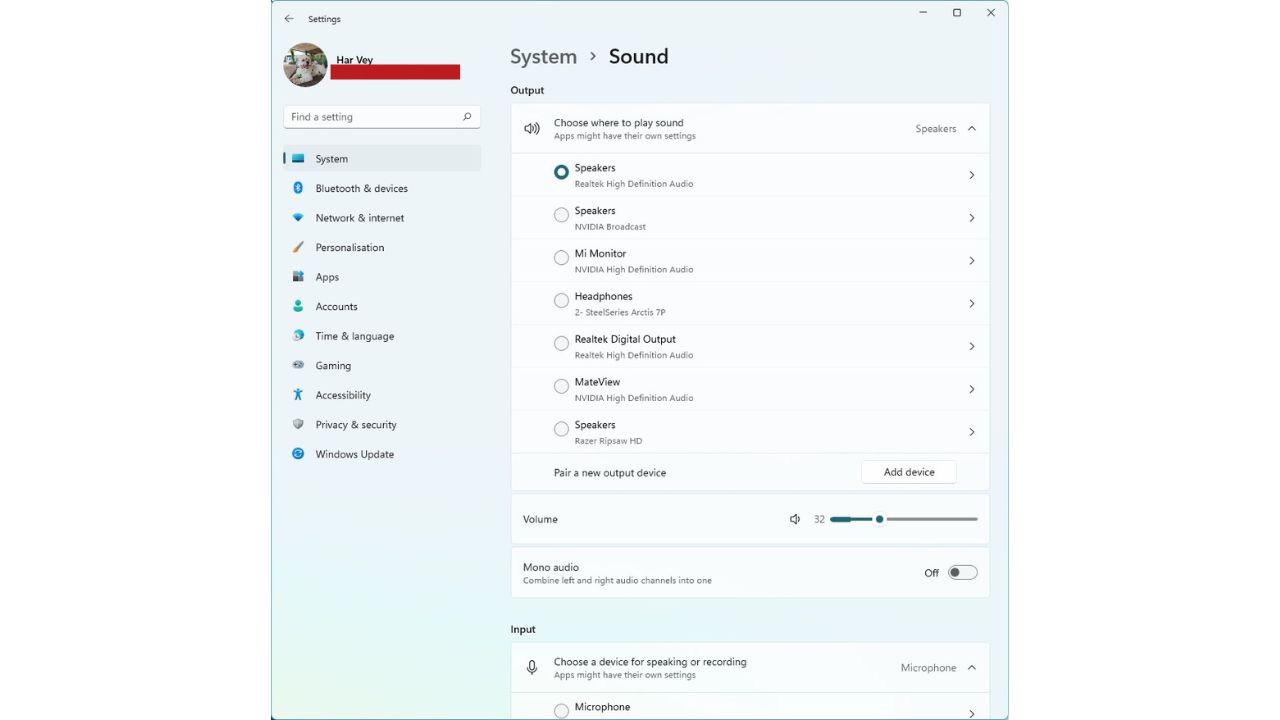This screenshot has height=720, width=1280.
Task: Open Gaming settings
Action: coord(335,365)
